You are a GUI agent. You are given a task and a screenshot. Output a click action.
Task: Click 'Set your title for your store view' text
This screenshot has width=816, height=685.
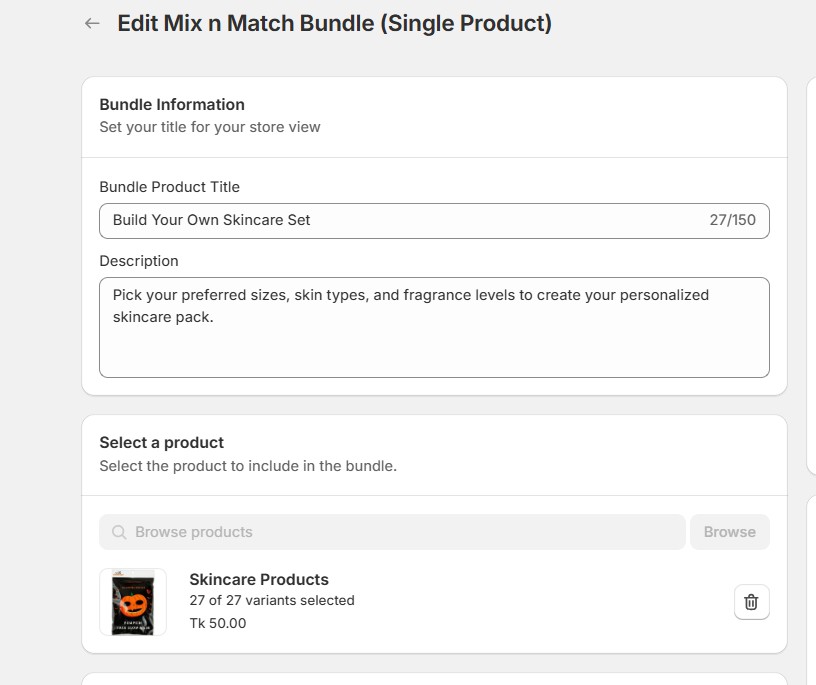pyautogui.click(x=209, y=127)
